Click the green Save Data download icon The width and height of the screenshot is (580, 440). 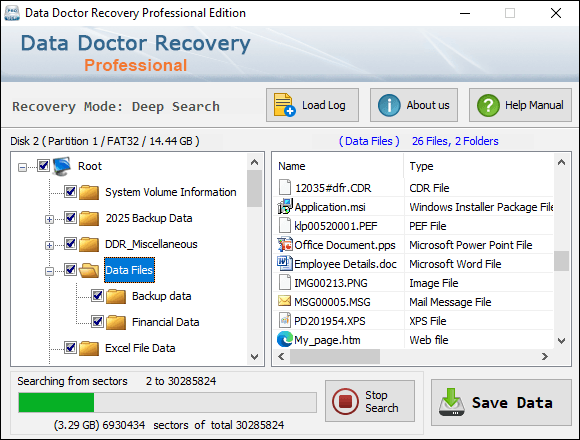click(452, 402)
